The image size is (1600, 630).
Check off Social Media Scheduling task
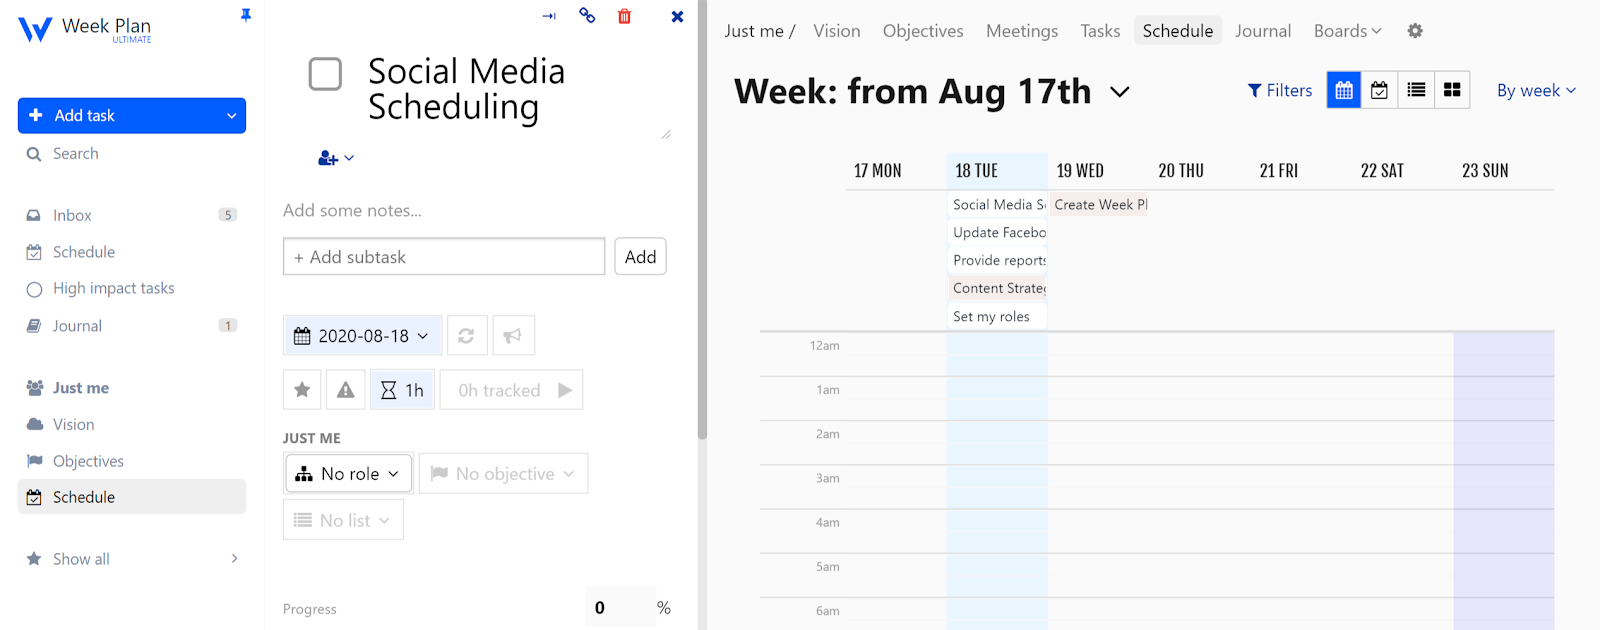(325, 74)
